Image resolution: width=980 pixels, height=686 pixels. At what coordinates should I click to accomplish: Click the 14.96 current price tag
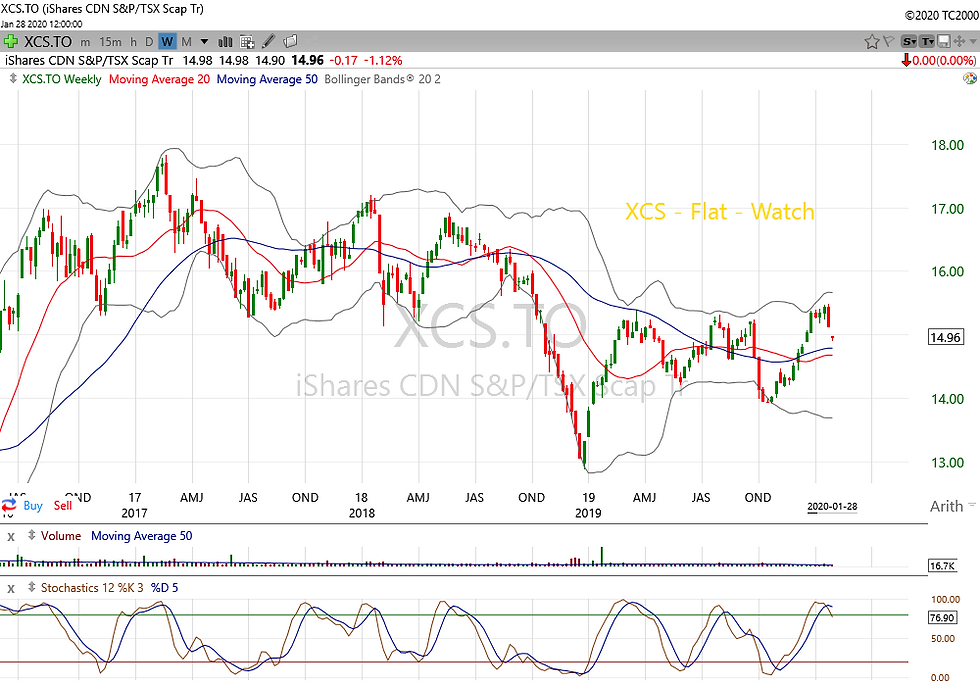pyautogui.click(x=946, y=337)
